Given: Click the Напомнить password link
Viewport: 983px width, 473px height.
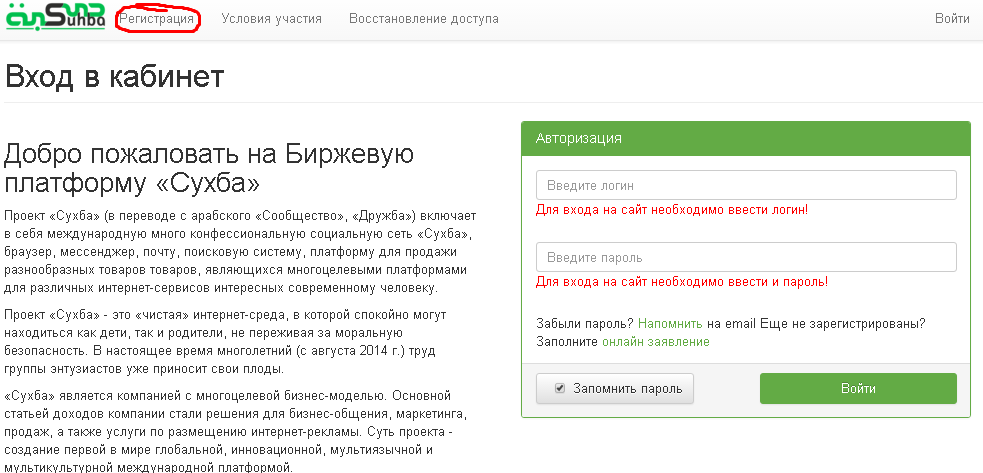Looking at the screenshot, I should click(x=670, y=324).
